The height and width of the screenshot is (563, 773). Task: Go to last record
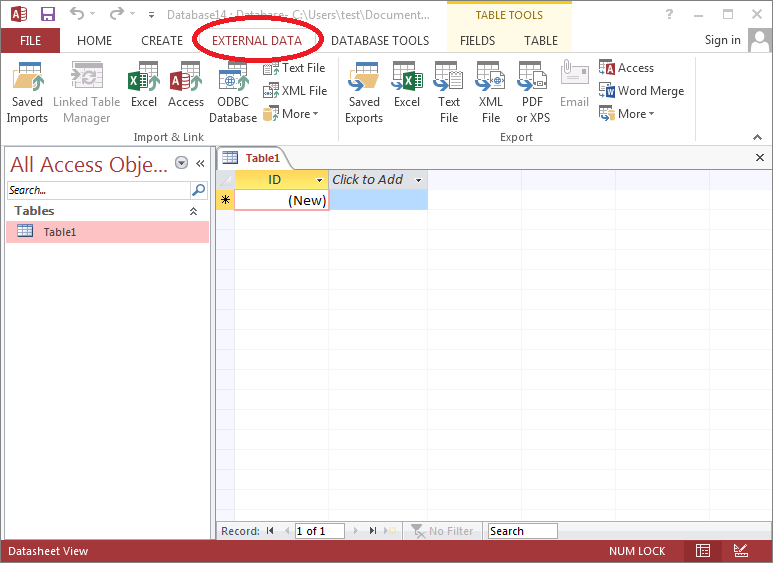pyautogui.click(x=373, y=531)
